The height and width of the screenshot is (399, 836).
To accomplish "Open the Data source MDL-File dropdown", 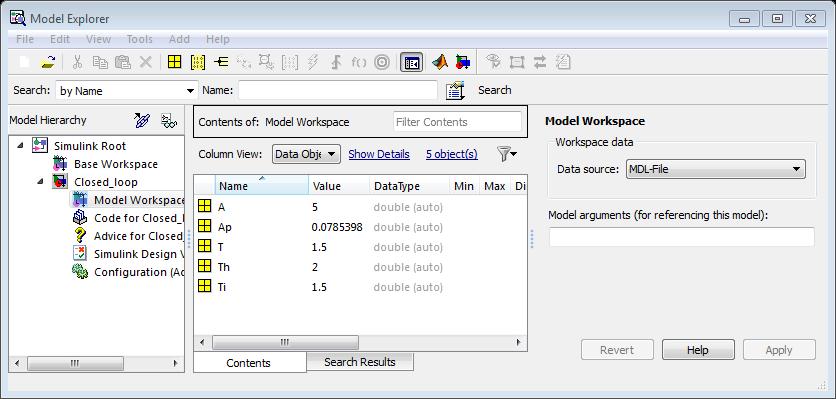I will (x=716, y=169).
